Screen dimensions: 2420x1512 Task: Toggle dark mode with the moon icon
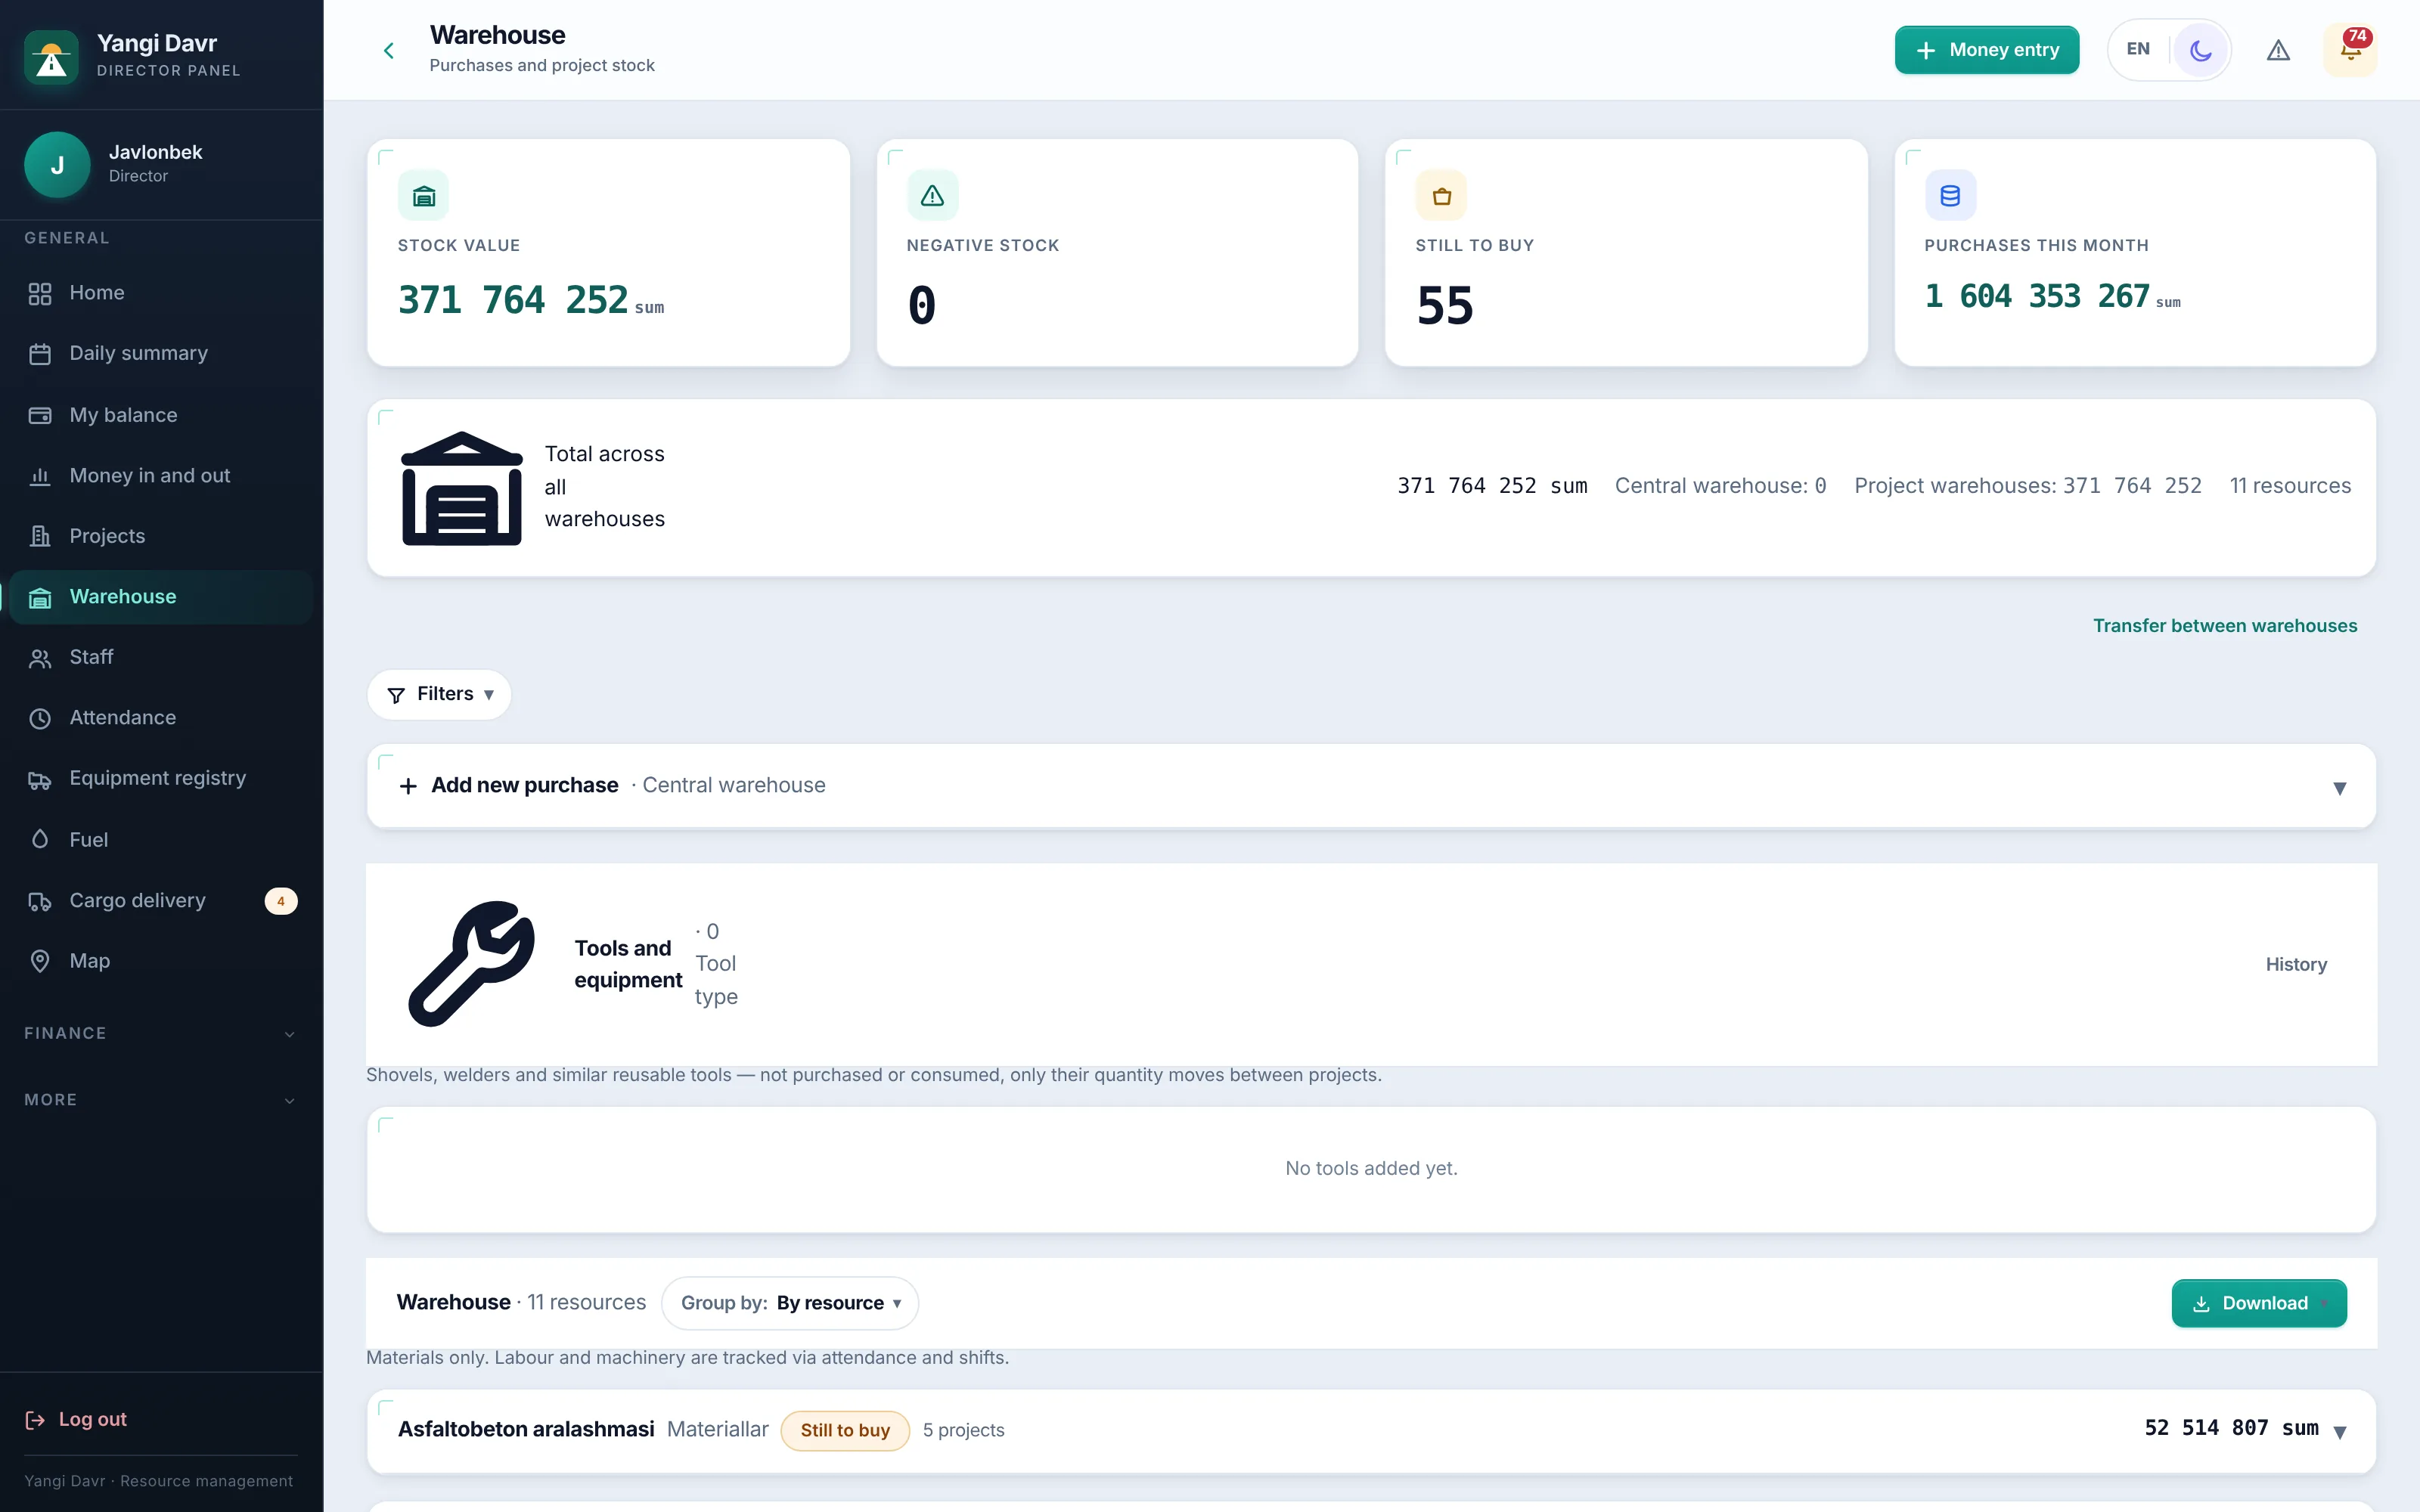(2200, 50)
